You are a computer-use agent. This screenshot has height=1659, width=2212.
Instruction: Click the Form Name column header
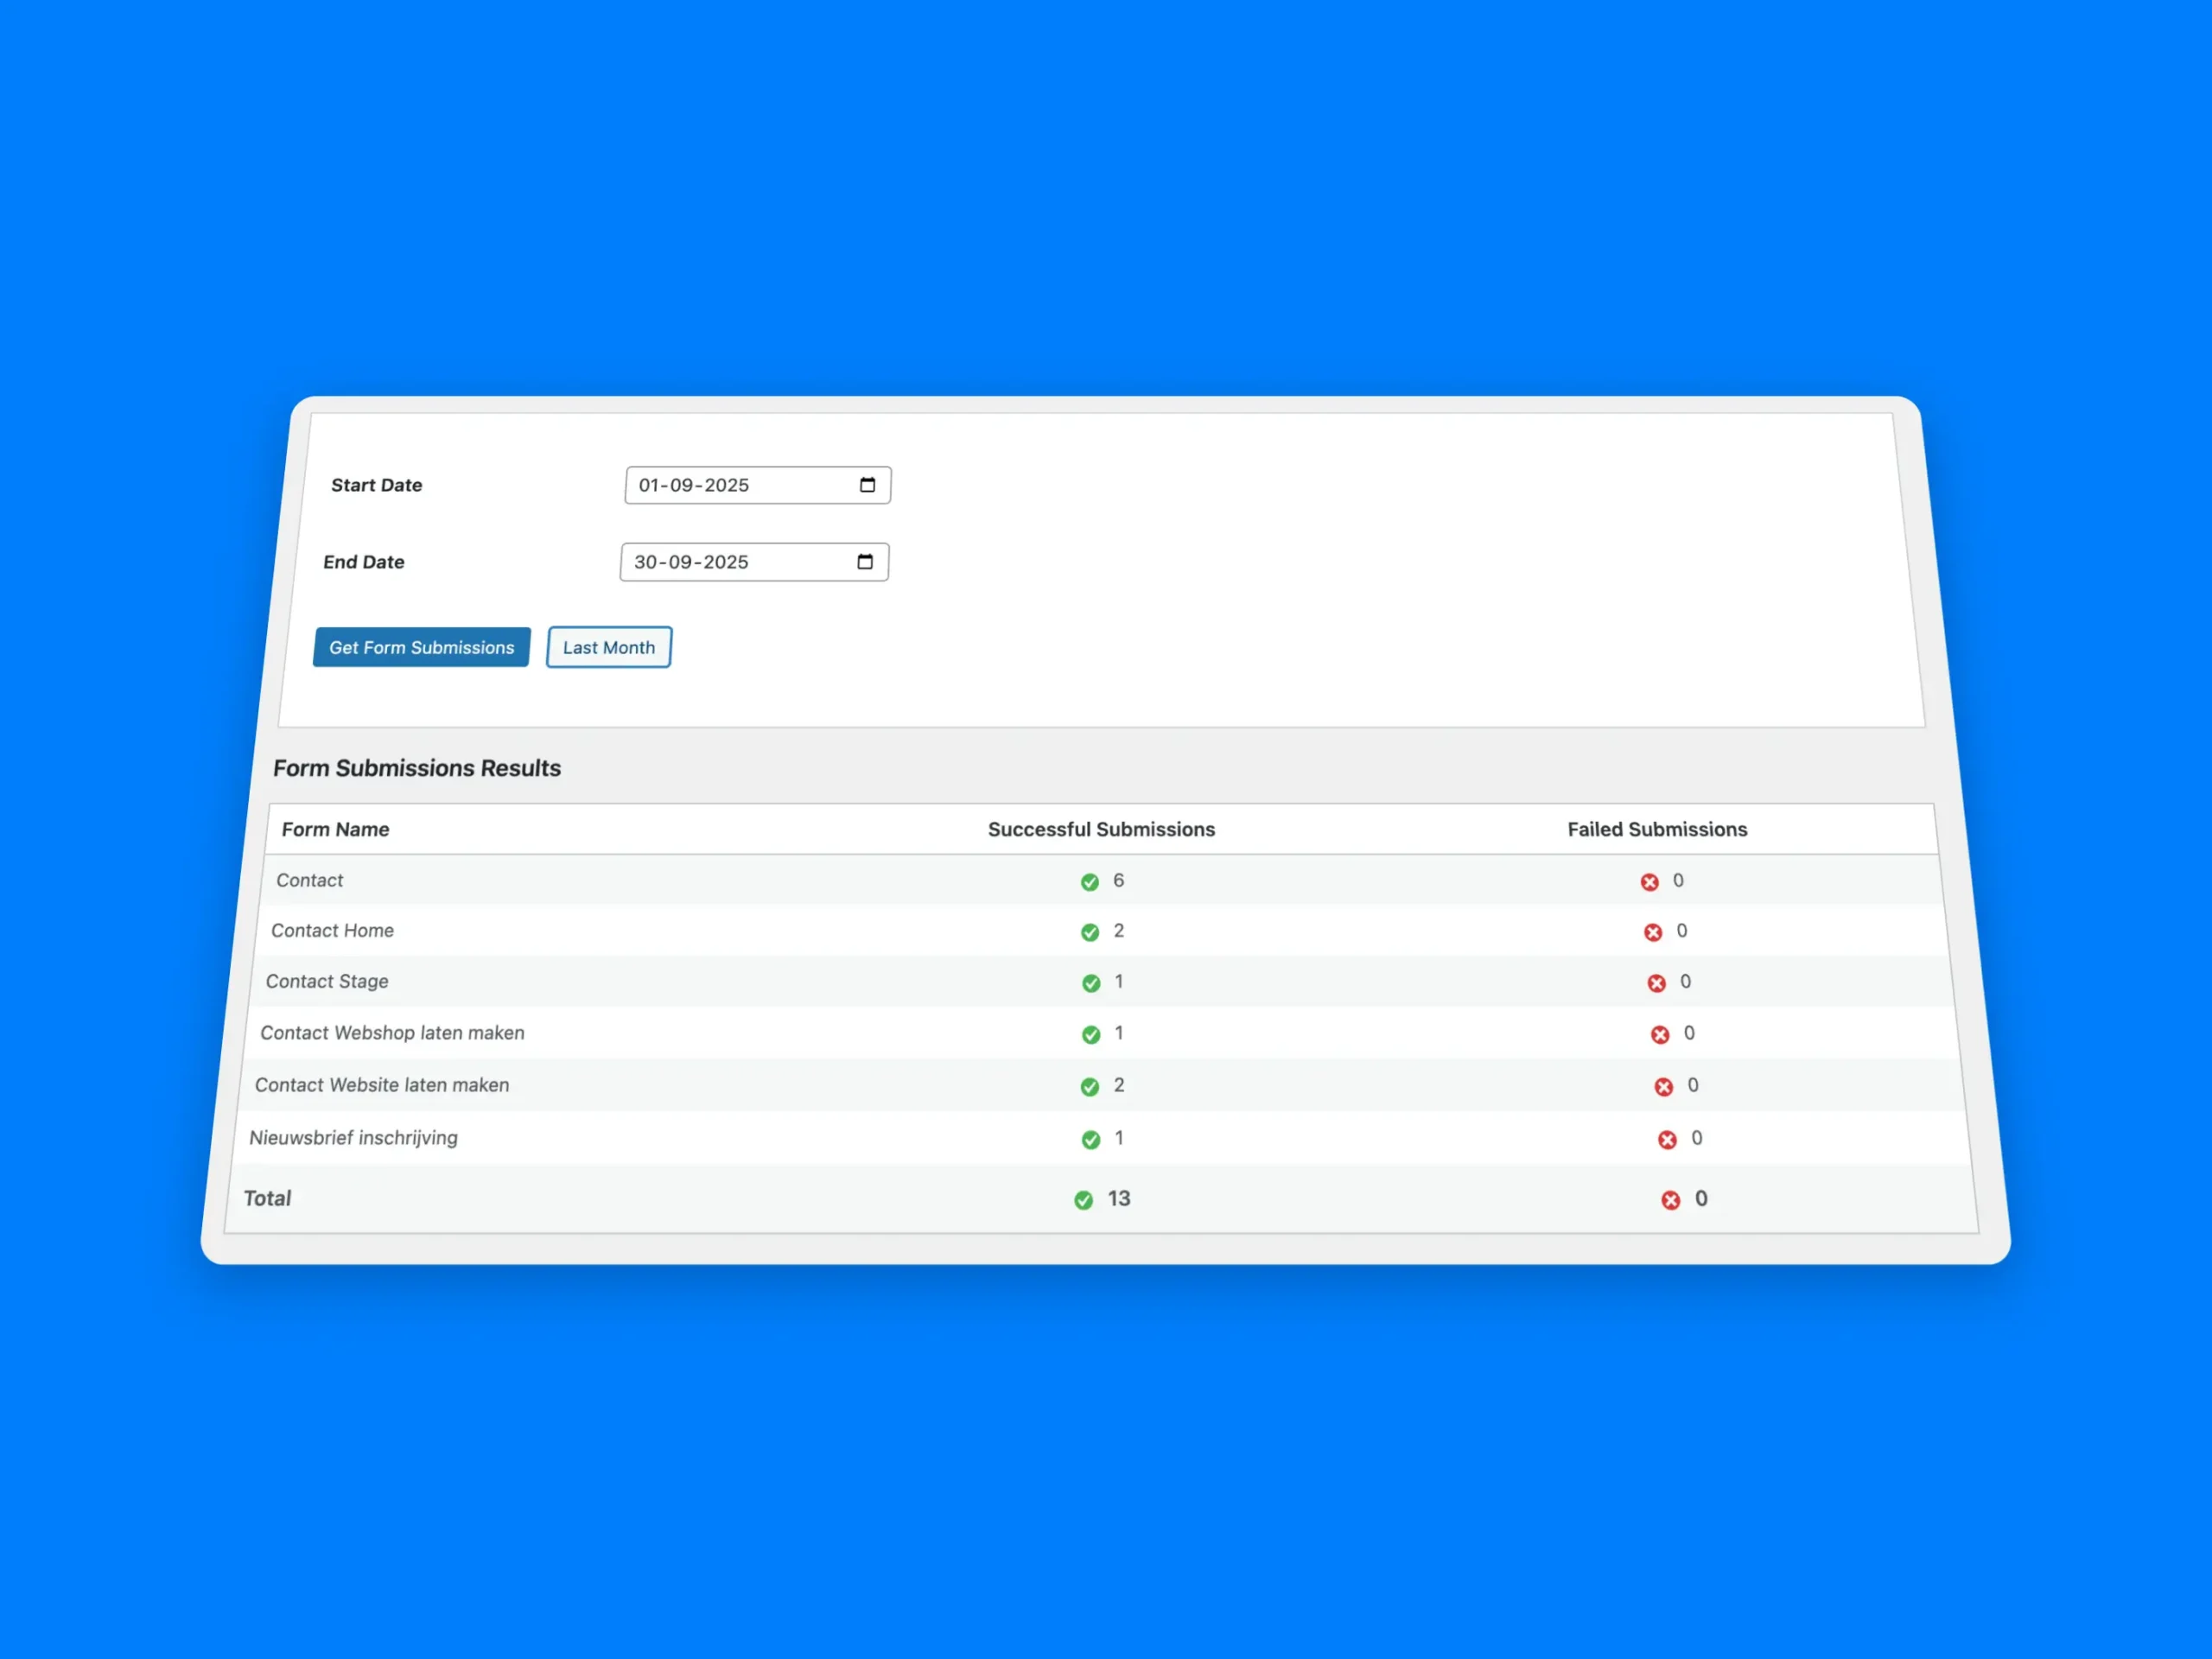click(336, 829)
